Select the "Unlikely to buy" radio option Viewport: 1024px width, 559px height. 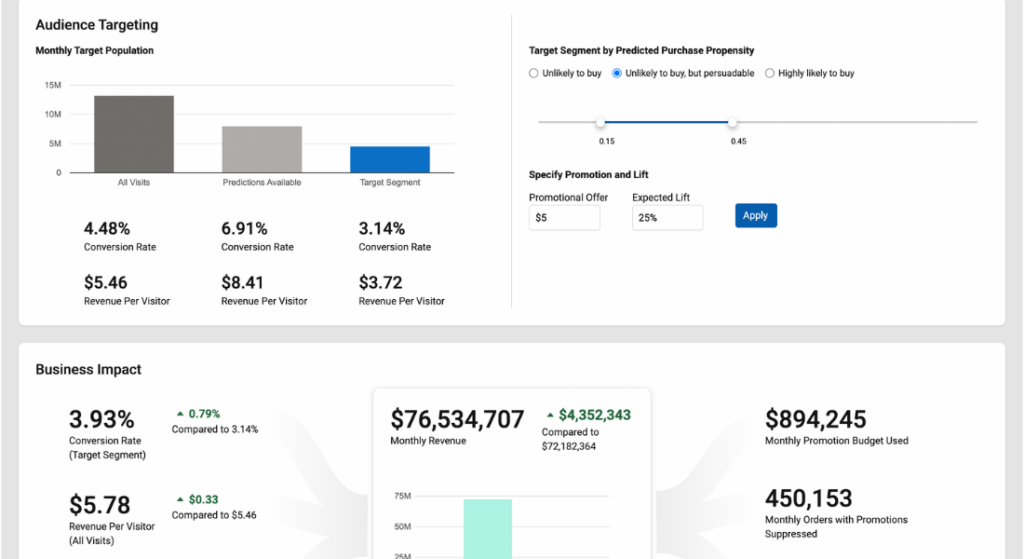click(534, 73)
